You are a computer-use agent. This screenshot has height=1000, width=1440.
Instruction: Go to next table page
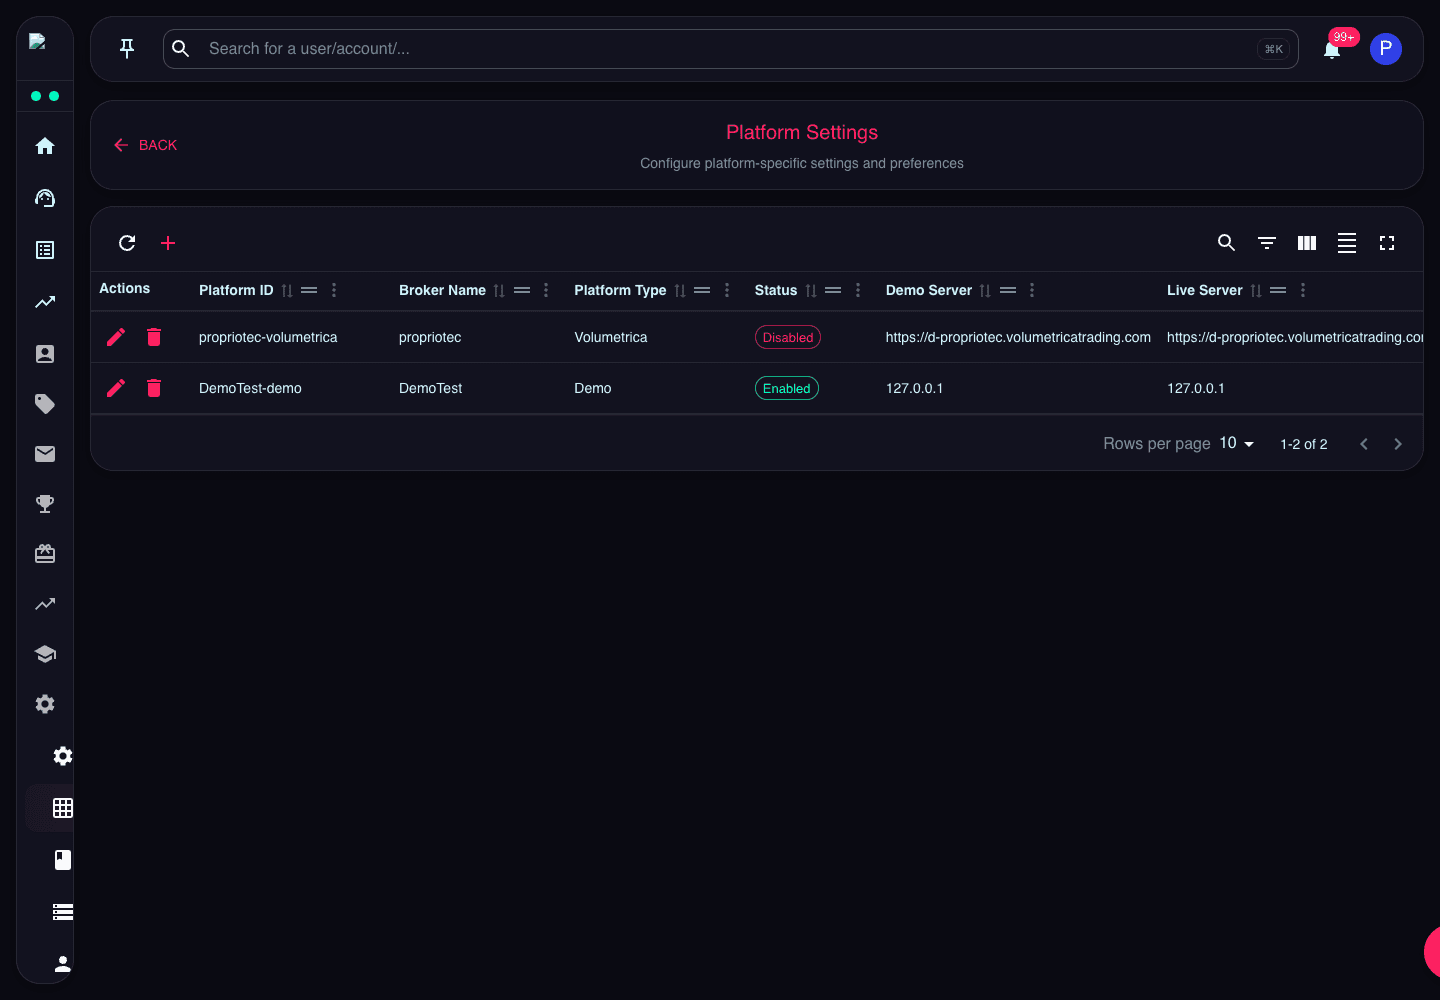[1398, 444]
